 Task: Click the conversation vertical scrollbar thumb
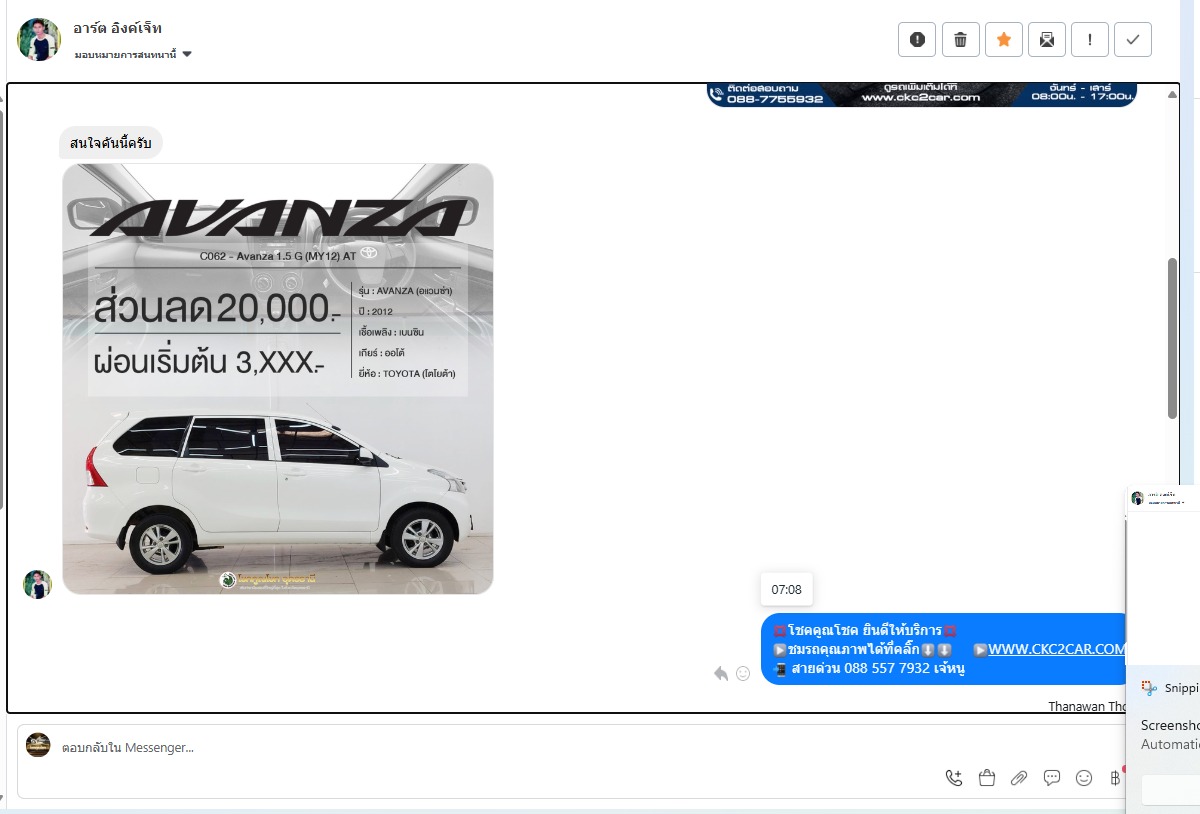[x=1172, y=338]
